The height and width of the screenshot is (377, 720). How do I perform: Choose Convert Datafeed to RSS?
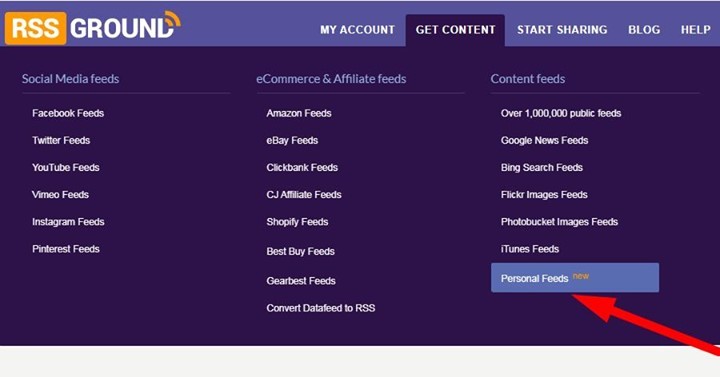[x=321, y=308]
